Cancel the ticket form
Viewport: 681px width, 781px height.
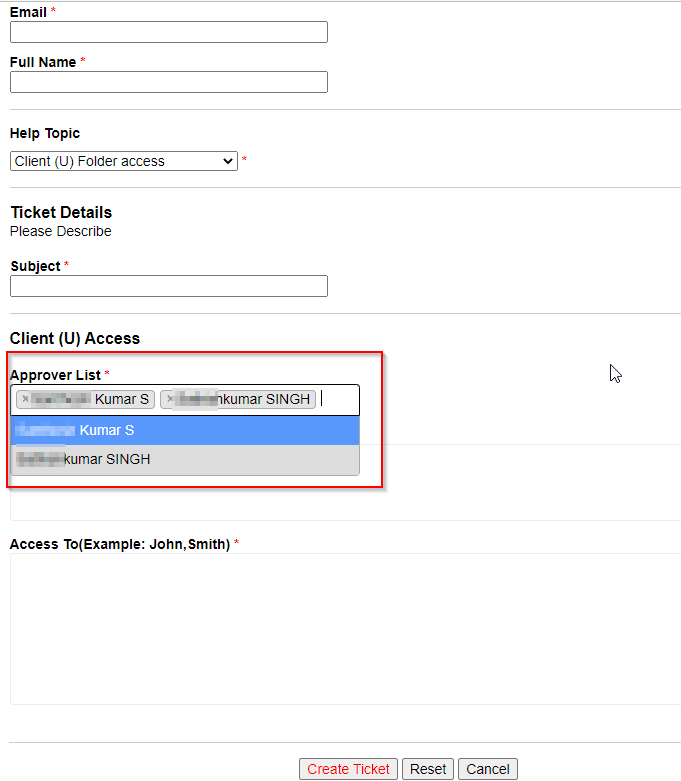tap(488, 769)
